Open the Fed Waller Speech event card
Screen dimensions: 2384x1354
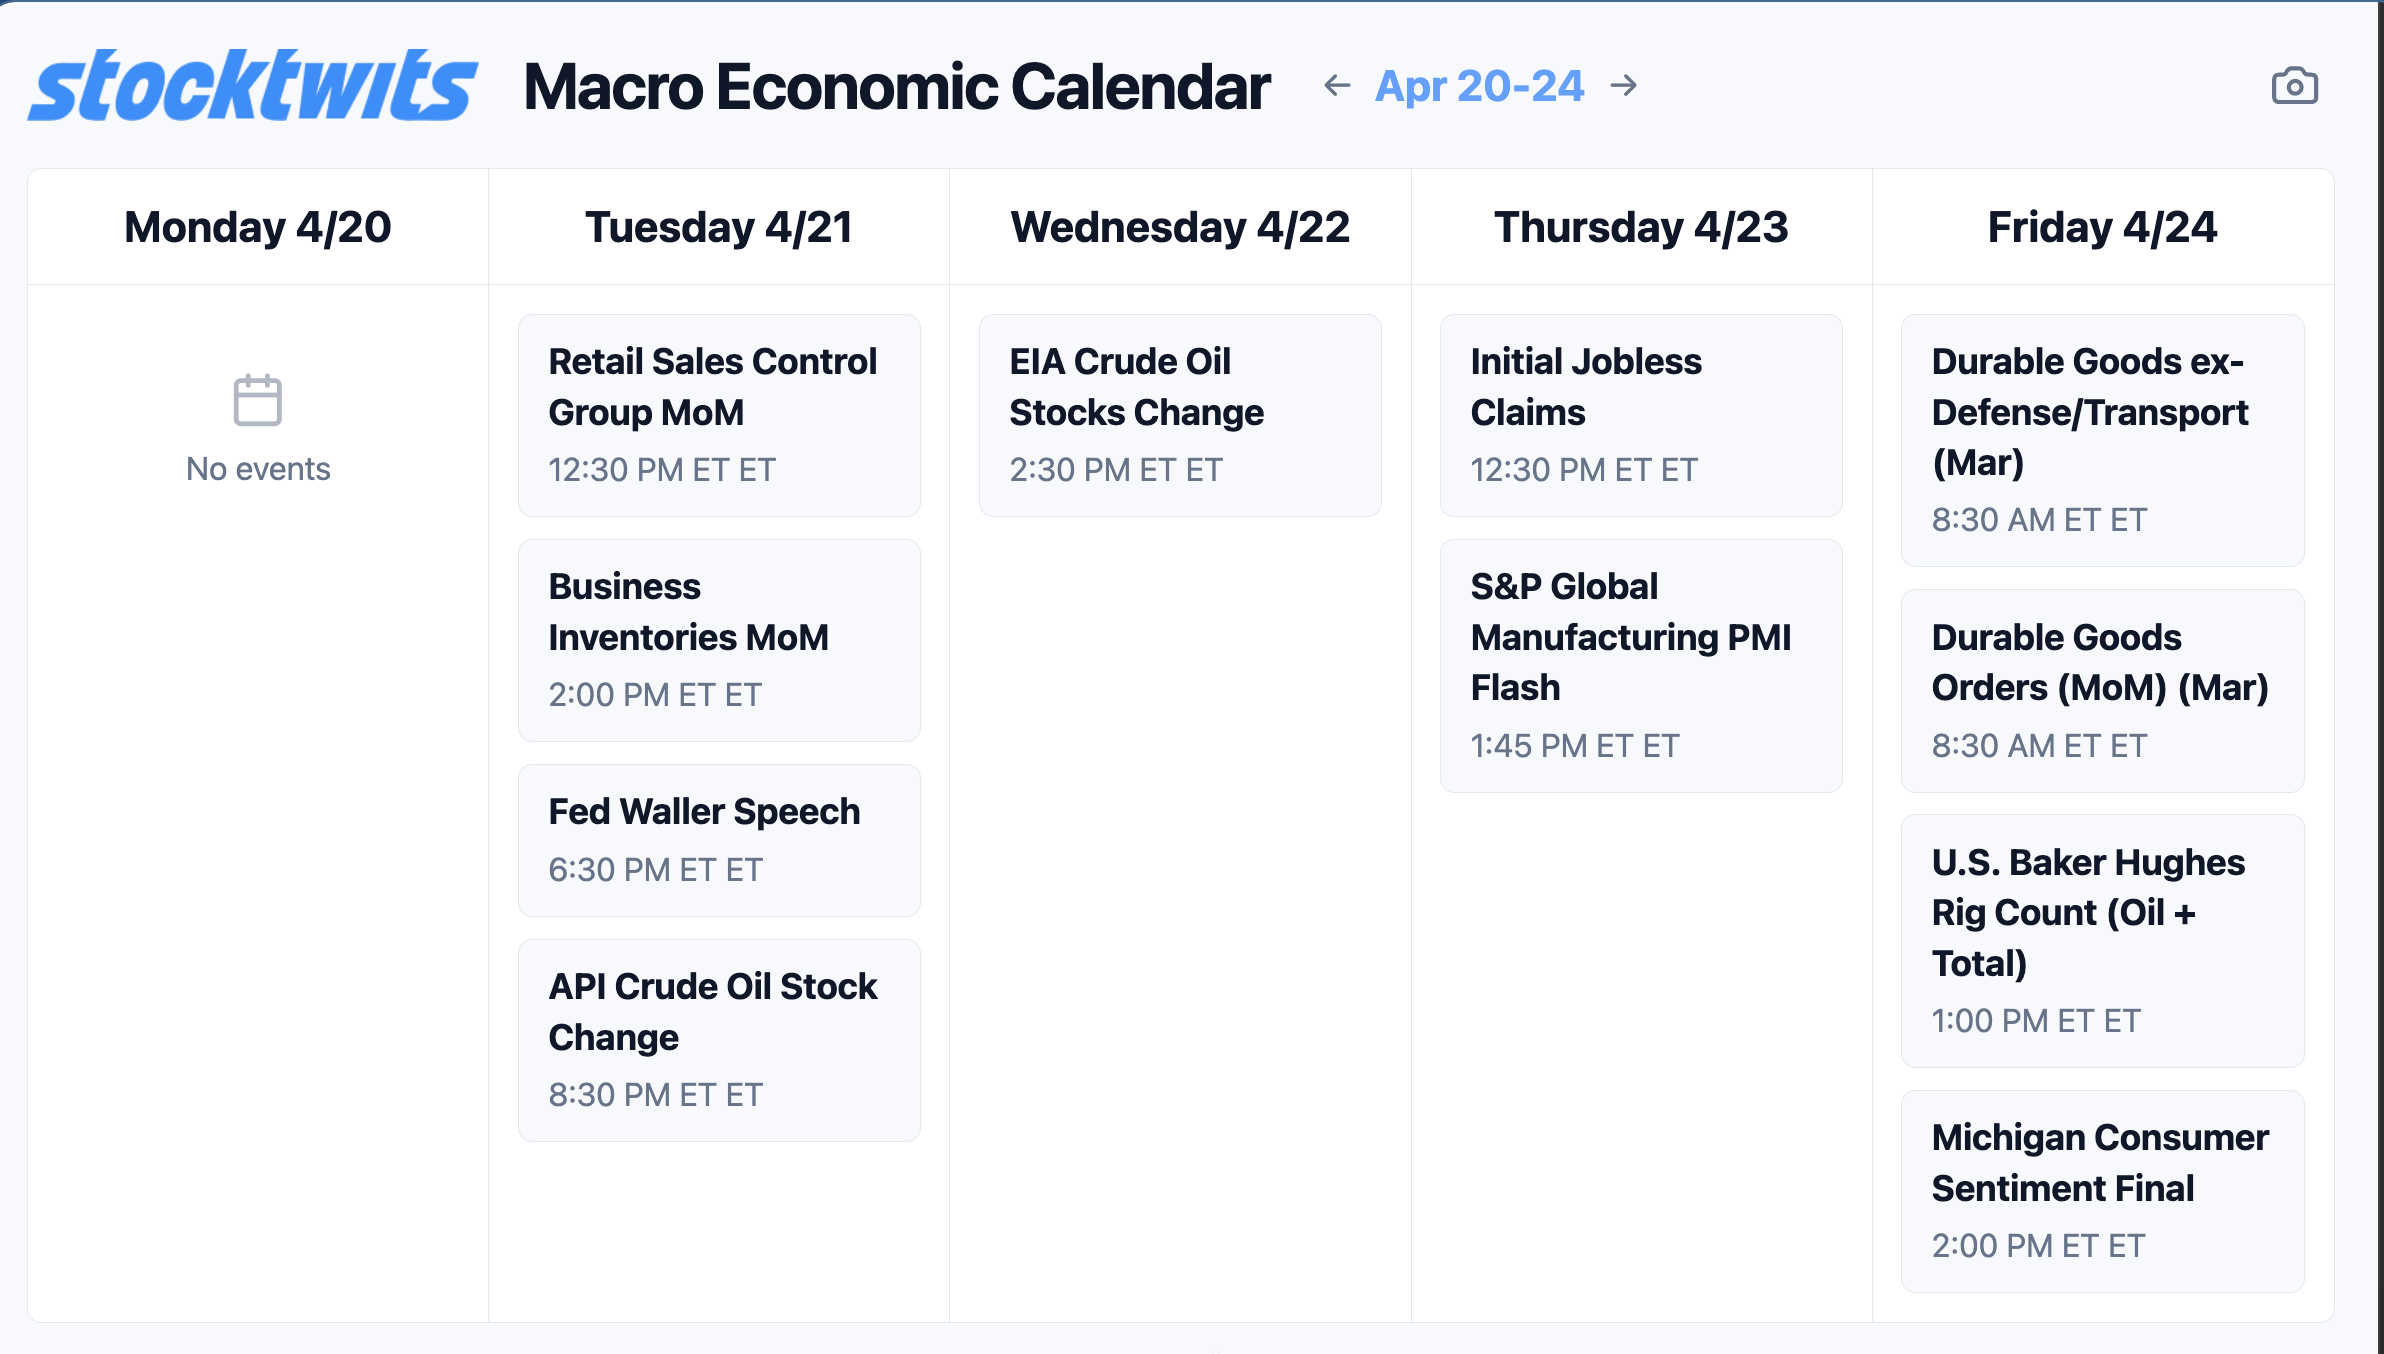tap(718, 840)
